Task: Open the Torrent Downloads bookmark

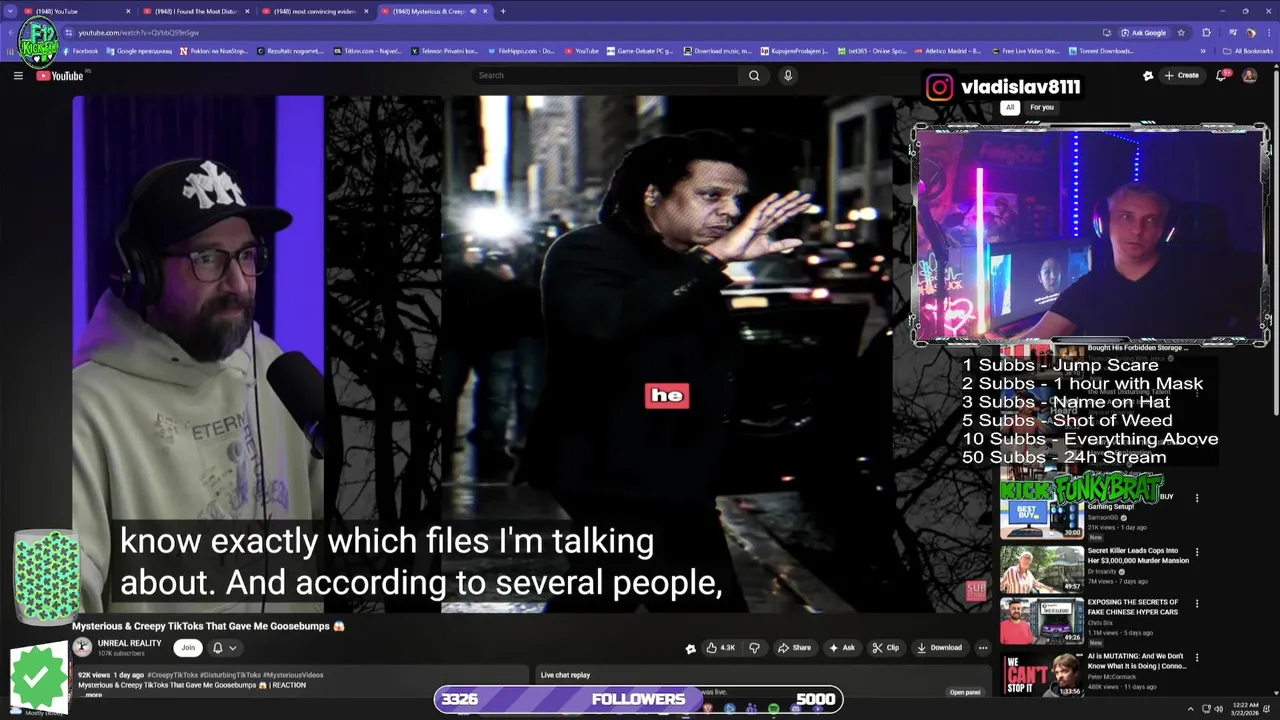Action: tap(1101, 51)
